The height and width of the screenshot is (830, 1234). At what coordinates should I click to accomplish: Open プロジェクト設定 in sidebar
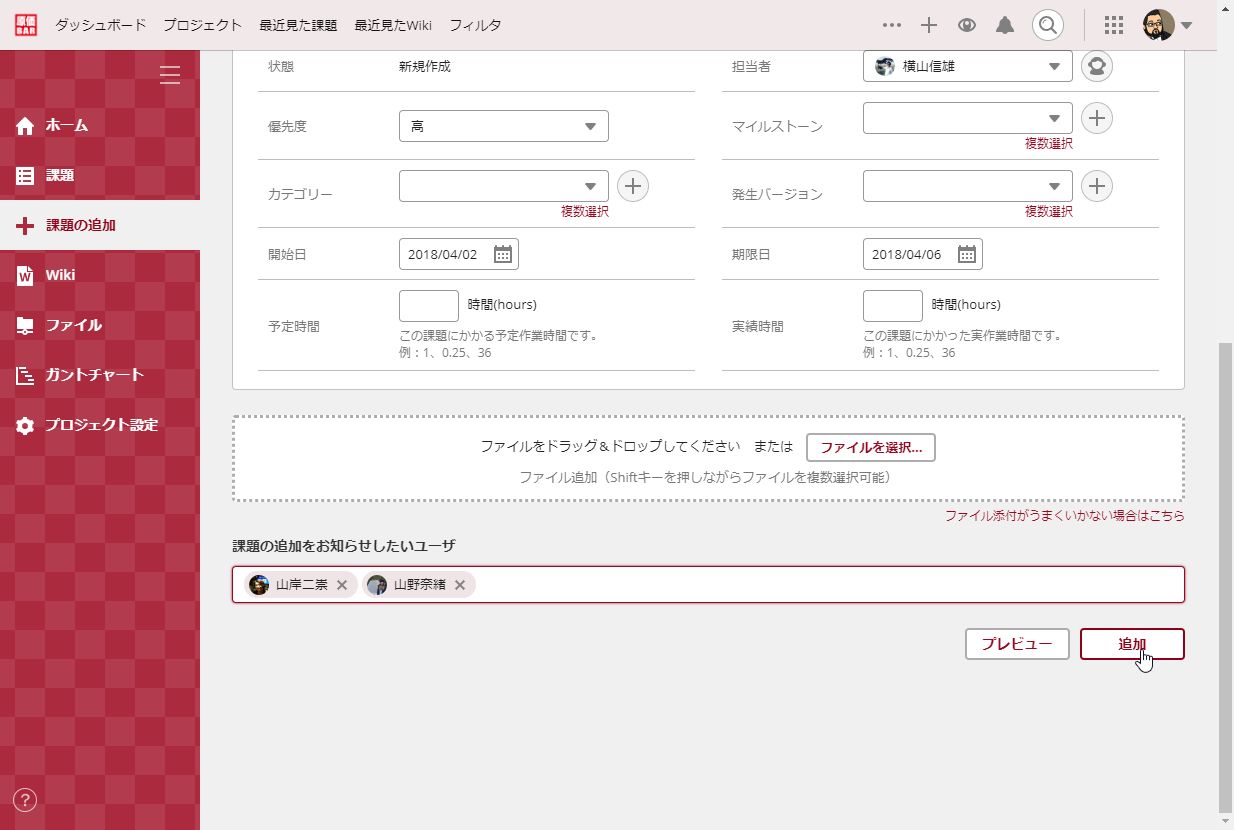coord(100,425)
